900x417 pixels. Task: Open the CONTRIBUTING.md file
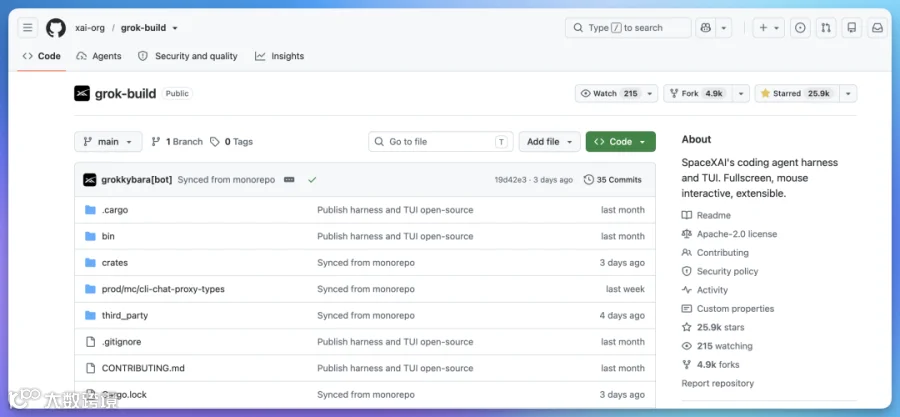click(x=143, y=368)
